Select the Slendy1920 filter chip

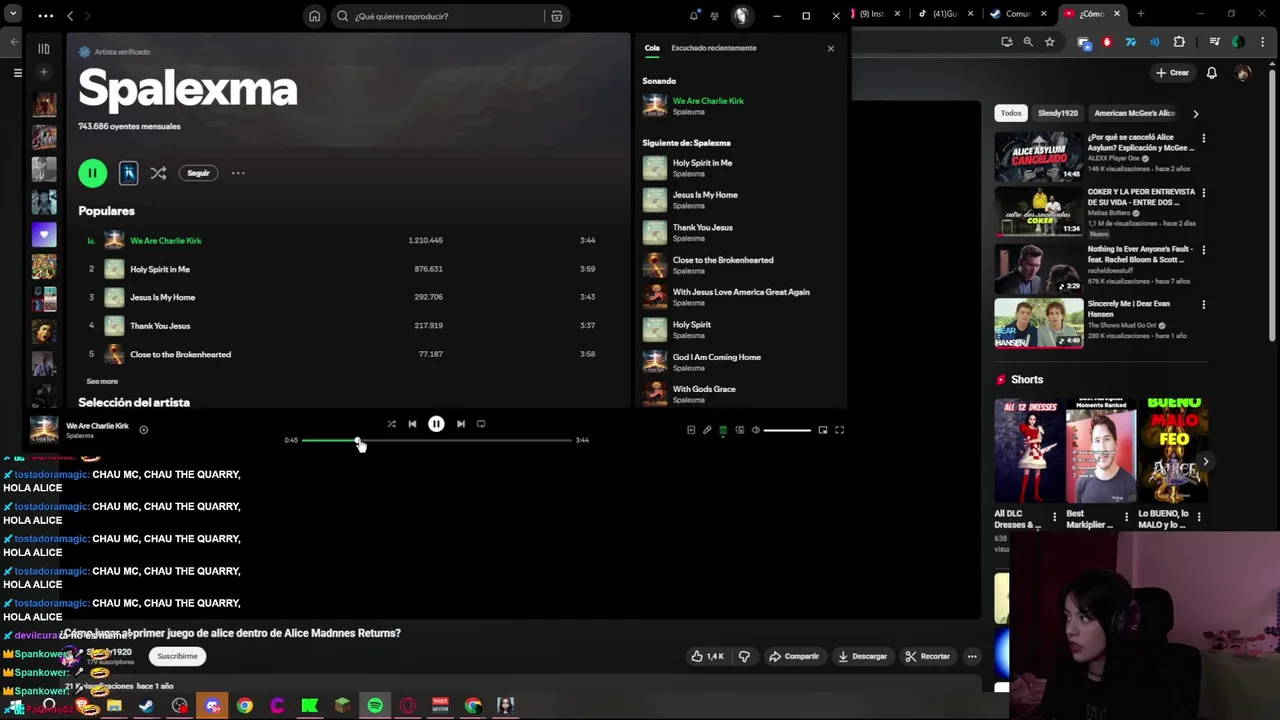(x=1057, y=113)
